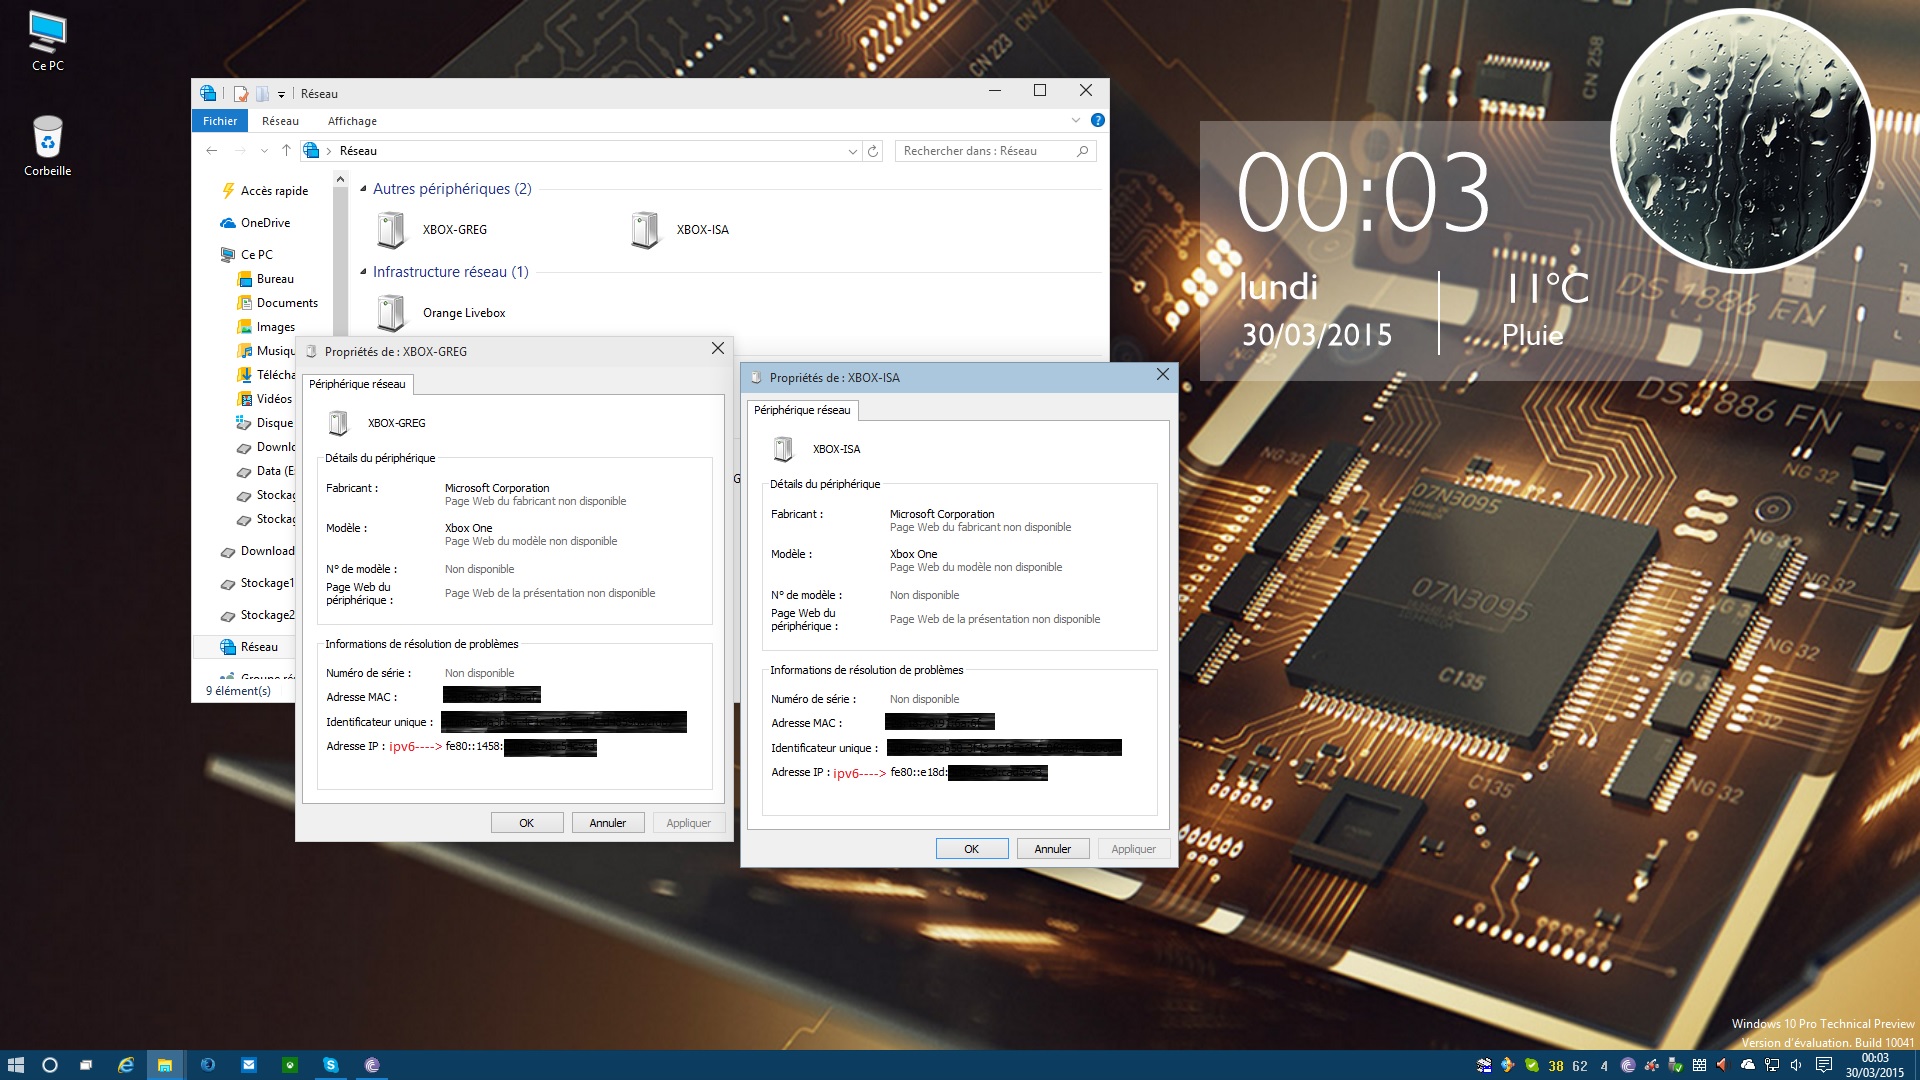The width and height of the screenshot is (1920, 1080).
Task: Click OK in XBOX-ISA properties dialog
Action: [x=971, y=849]
